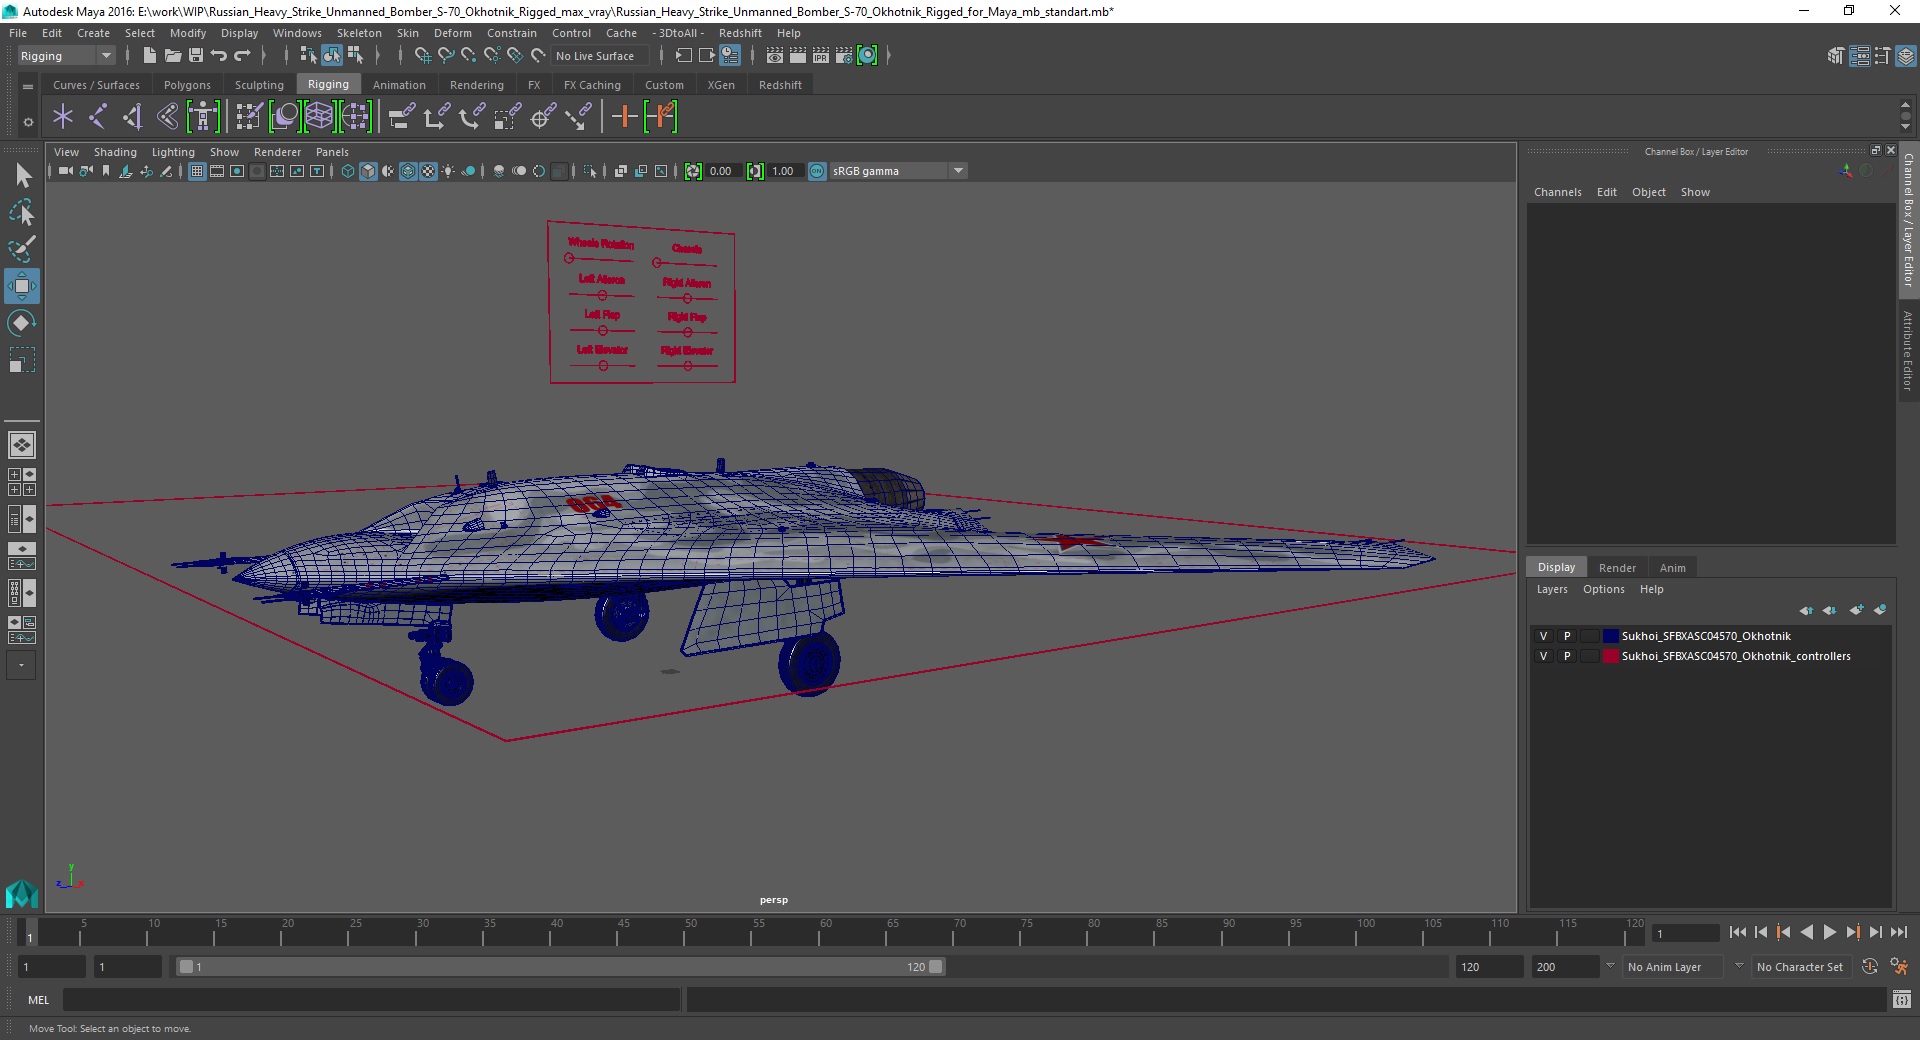Open Layers menu in Layer Editor

click(x=1552, y=589)
